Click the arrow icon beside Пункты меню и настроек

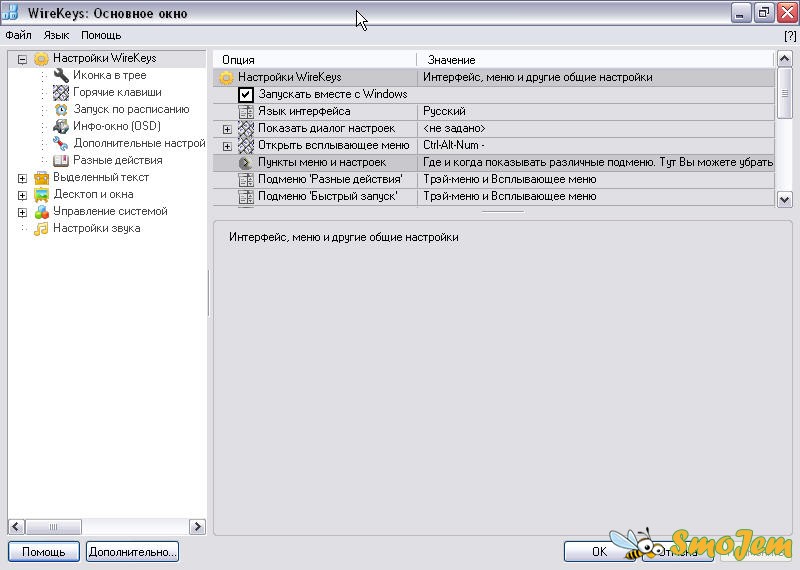pos(246,163)
